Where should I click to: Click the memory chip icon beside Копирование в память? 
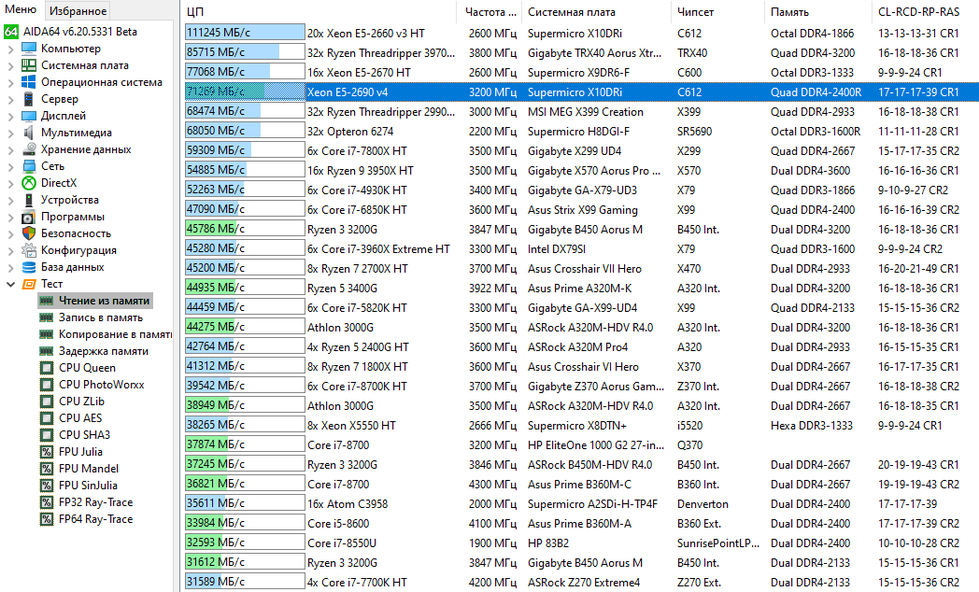(x=46, y=334)
